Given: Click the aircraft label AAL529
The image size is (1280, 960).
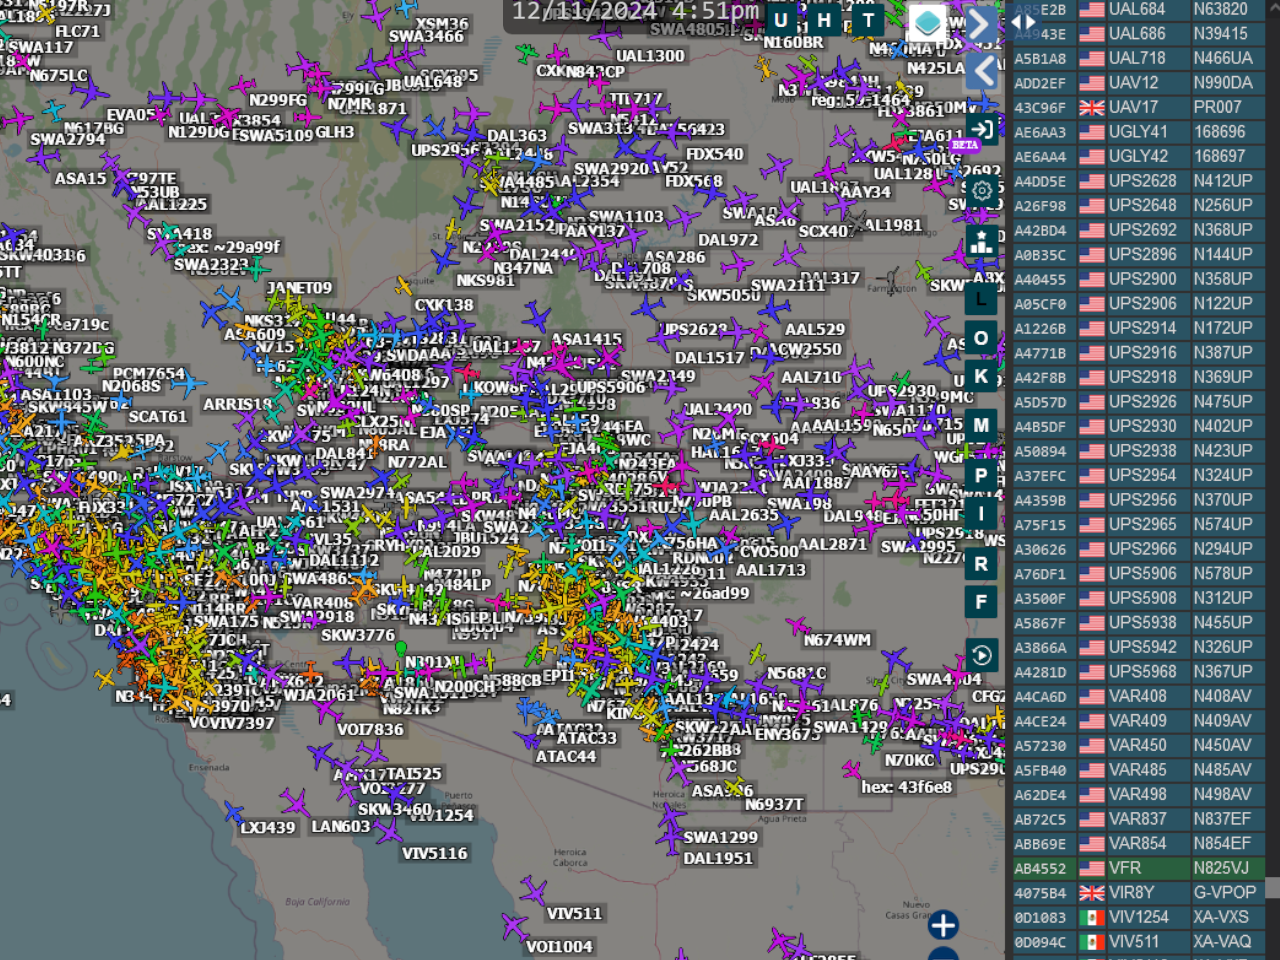Looking at the screenshot, I should (x=815, y=329).
